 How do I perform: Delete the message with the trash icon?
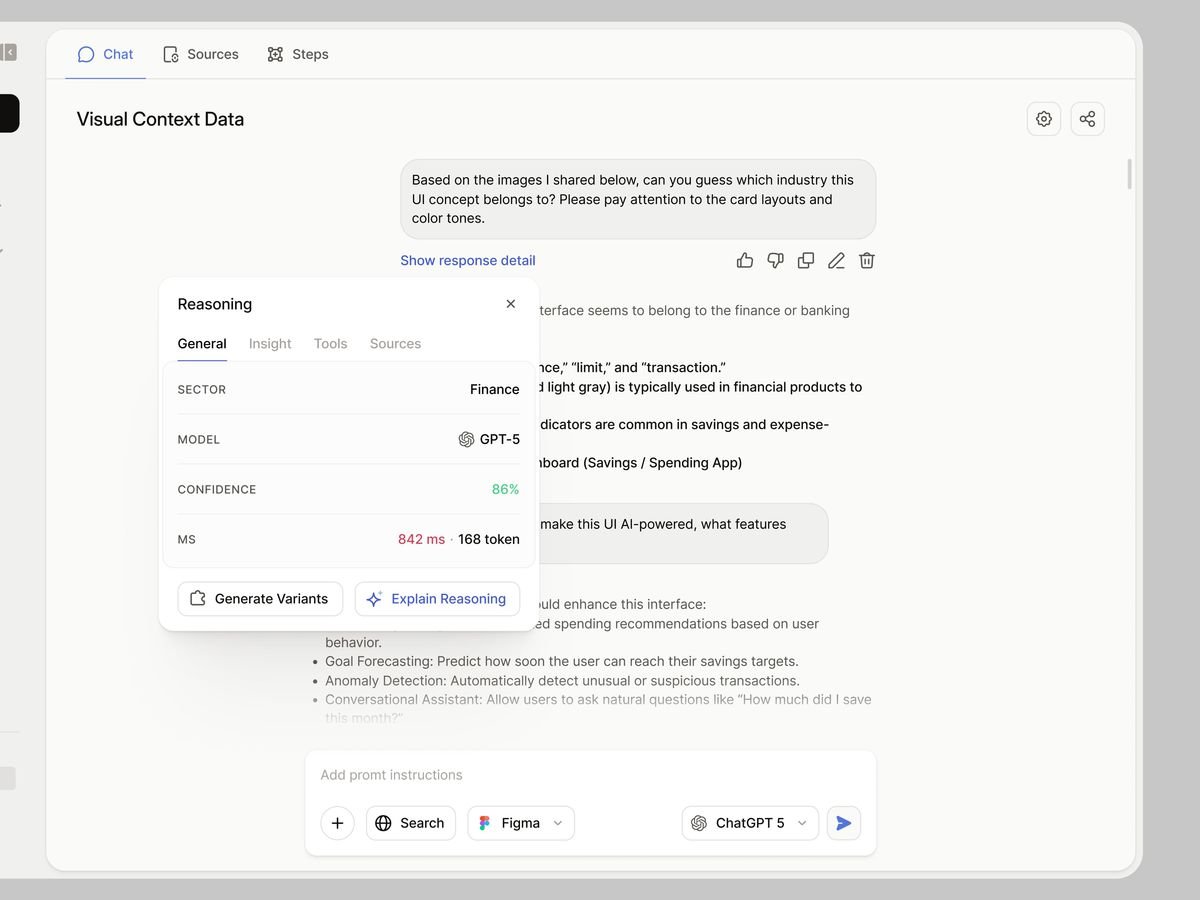pos(867,260)
